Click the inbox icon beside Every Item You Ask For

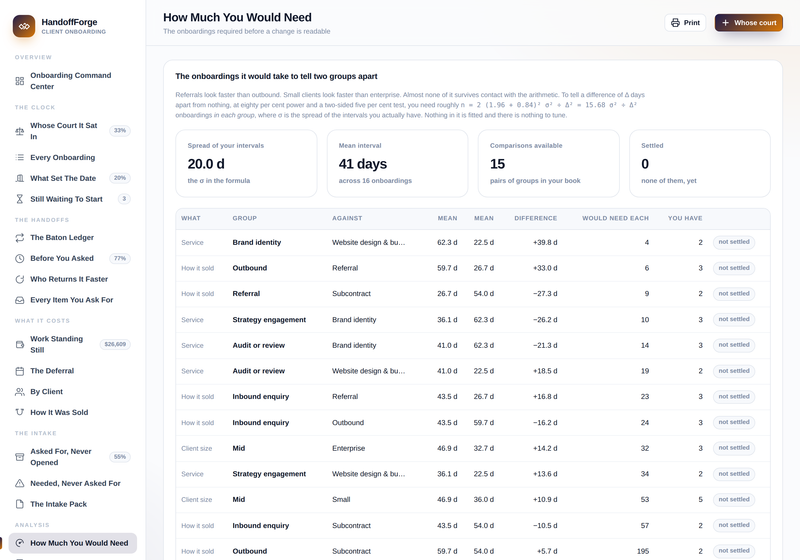click(x=19, y=300)
